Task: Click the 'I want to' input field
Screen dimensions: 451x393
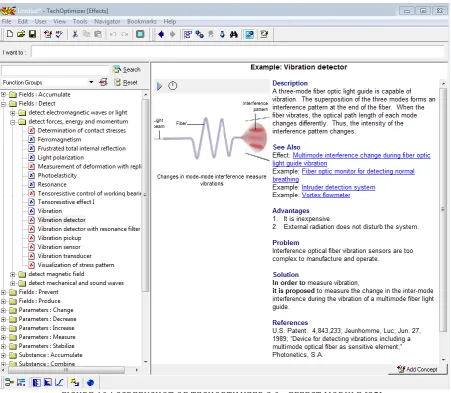Action: point(238,52)
